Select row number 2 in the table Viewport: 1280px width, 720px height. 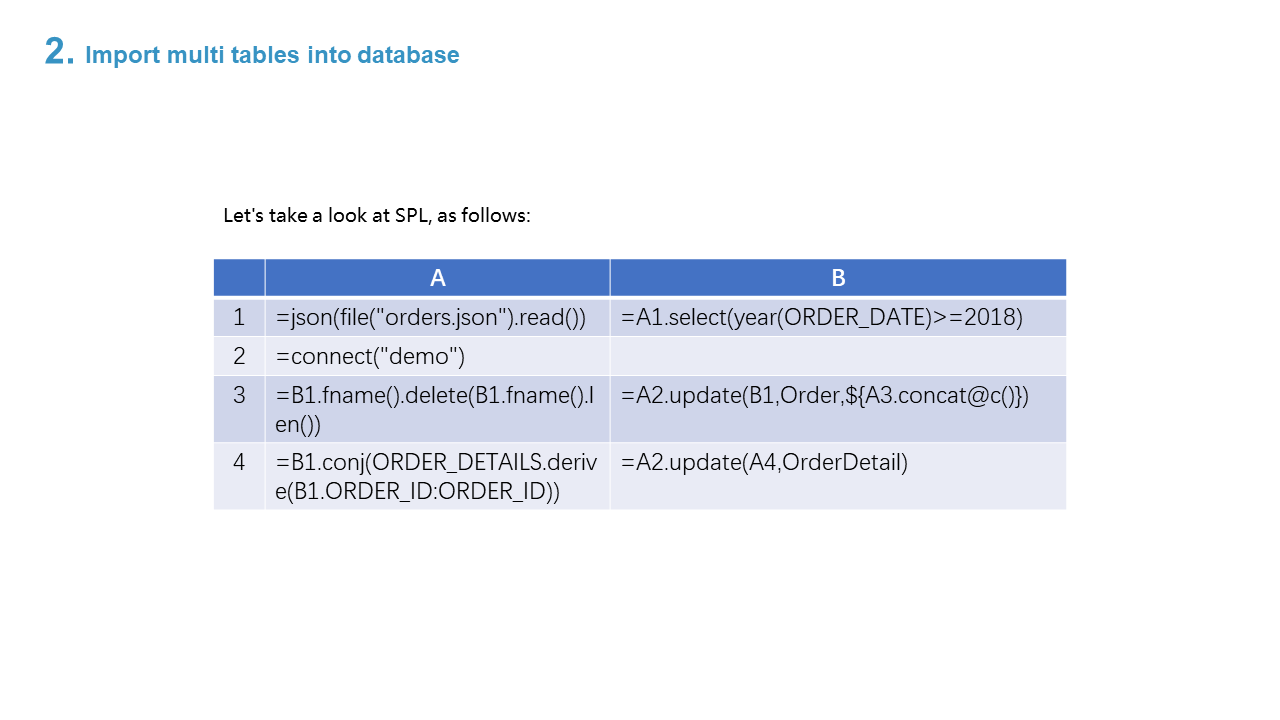pos(239,356)
